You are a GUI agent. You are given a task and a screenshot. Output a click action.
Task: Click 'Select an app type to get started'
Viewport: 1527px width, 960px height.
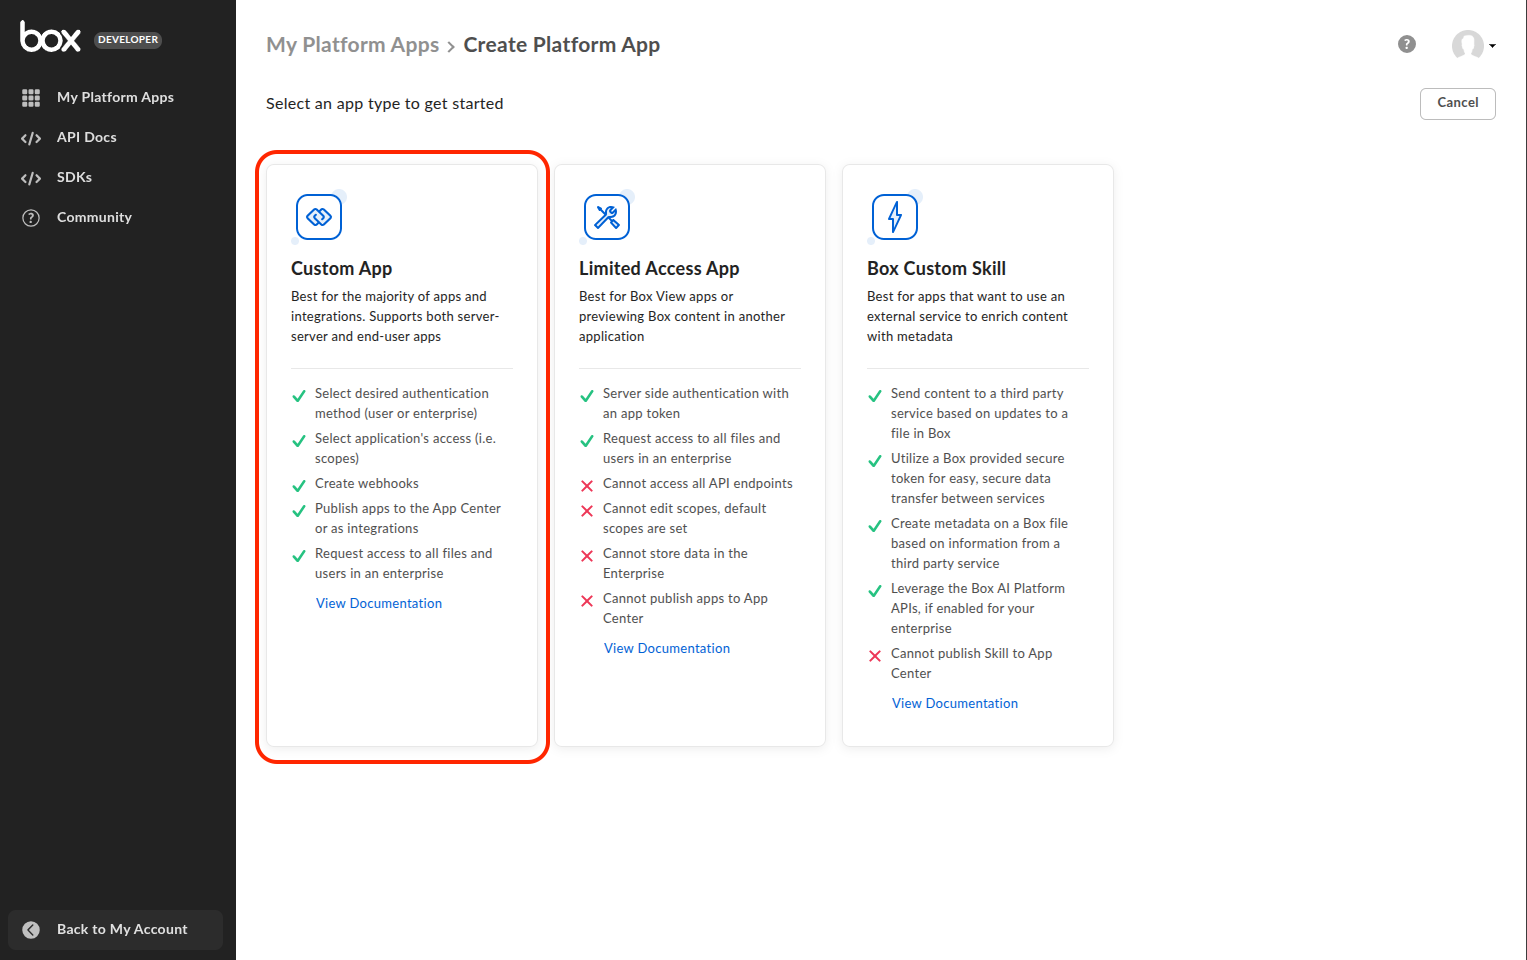coord(384,104)
